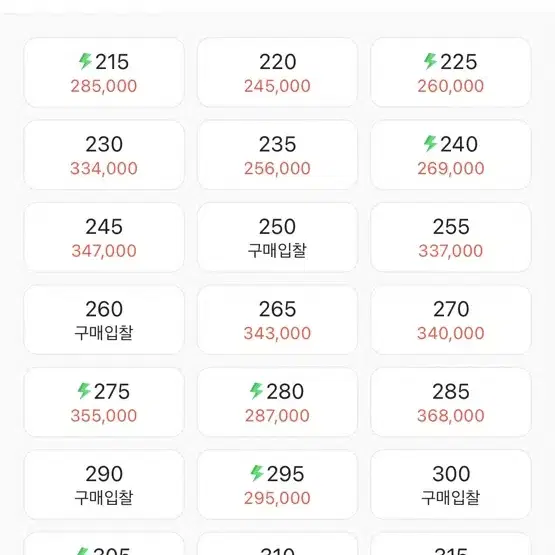
Task: Pick size 265 priced 343,000
Action: (277, 320)
